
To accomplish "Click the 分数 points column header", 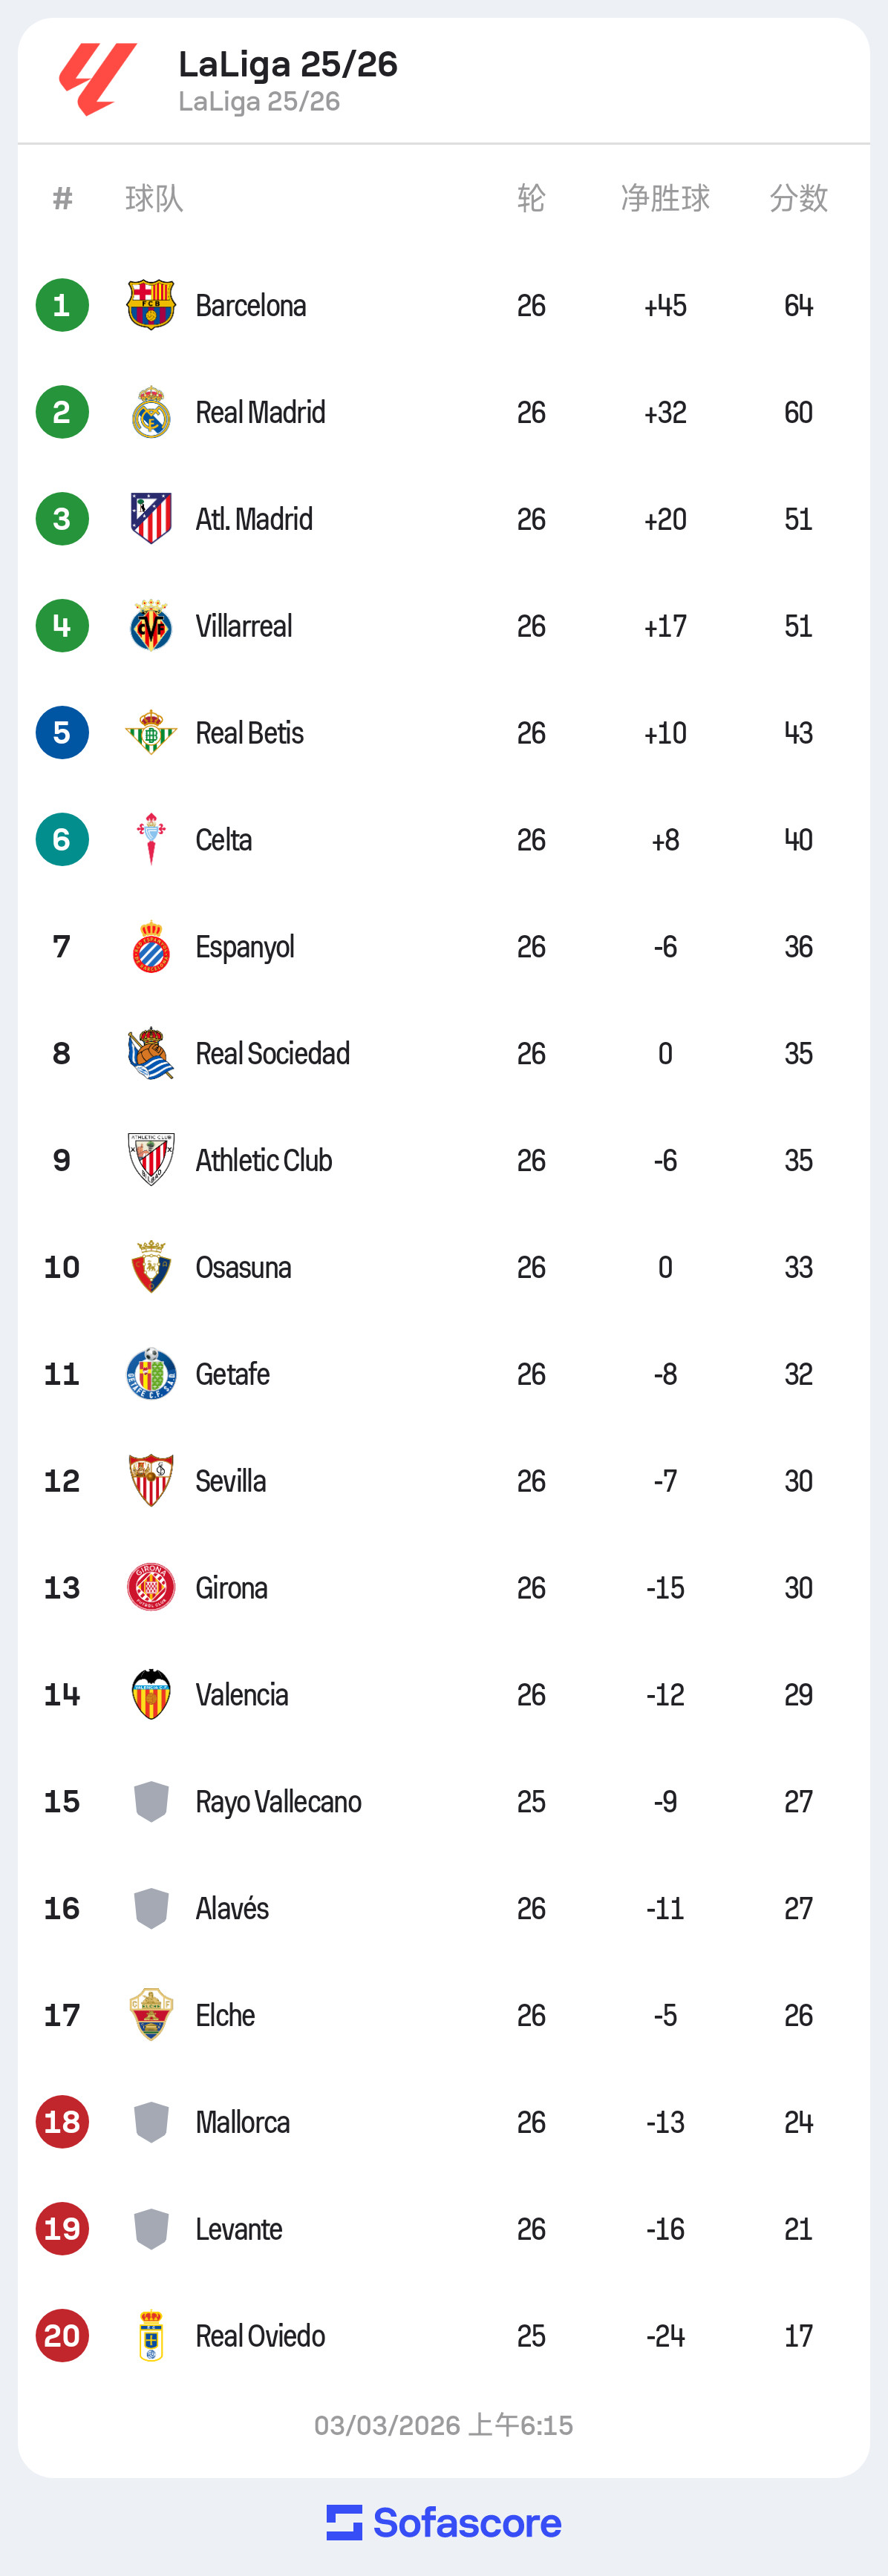I will click(x=798, y=198).
